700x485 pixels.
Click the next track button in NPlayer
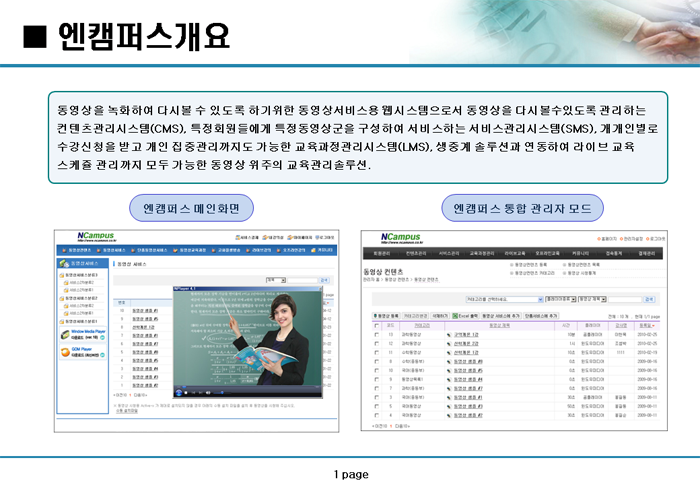pos(199,393)
